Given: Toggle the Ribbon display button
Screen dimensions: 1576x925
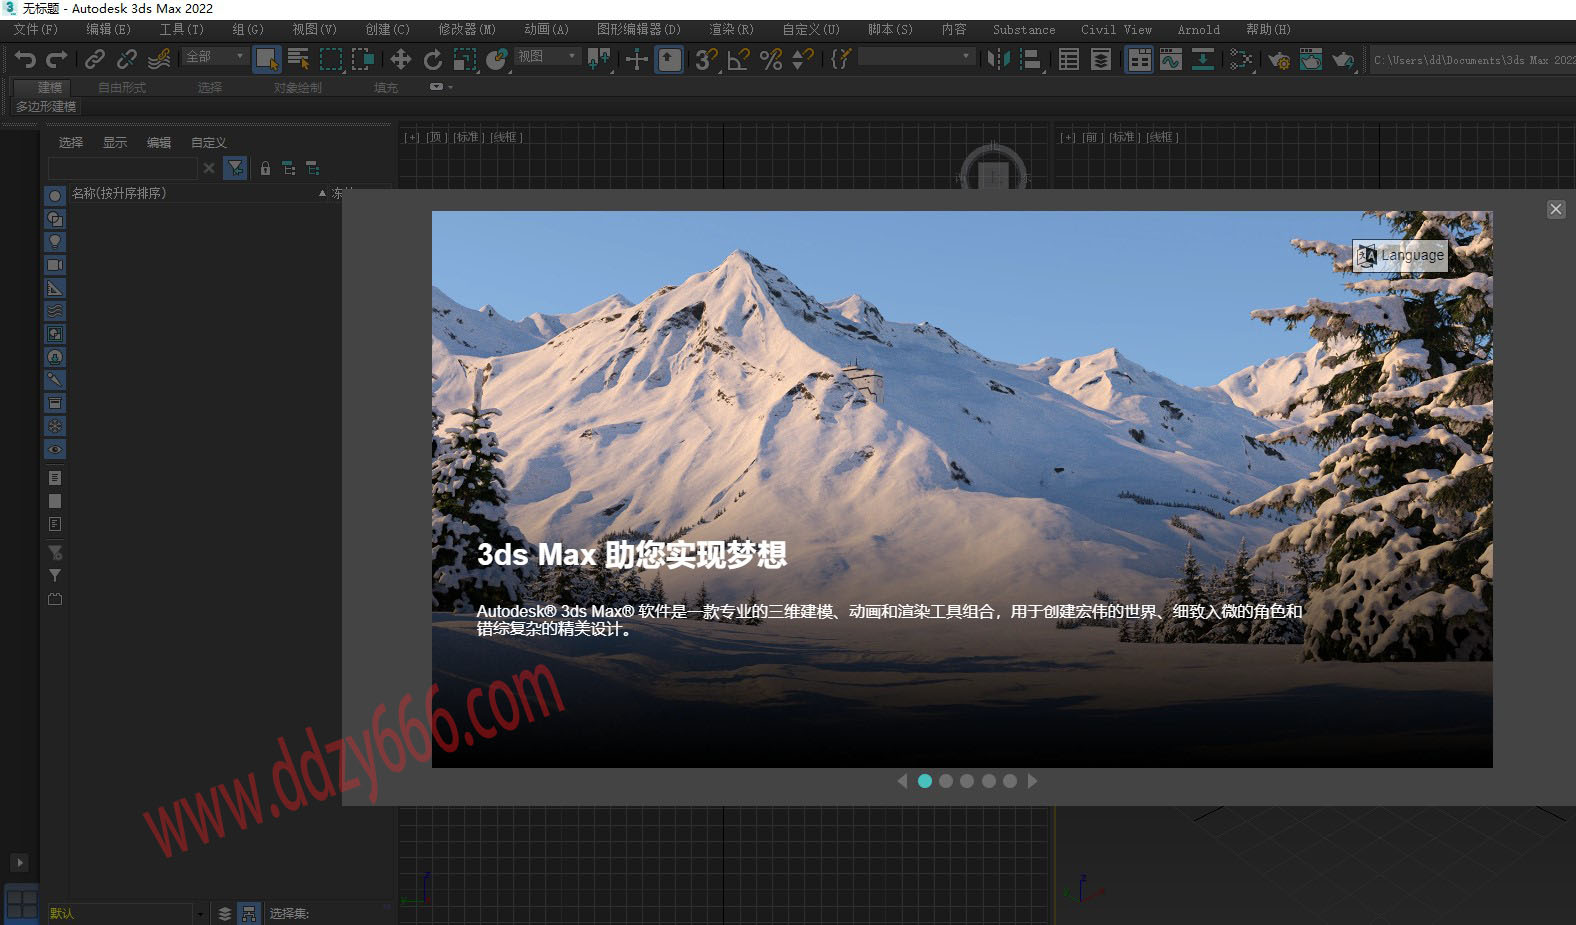Looking at the screenshot, I should [1139, 59].
